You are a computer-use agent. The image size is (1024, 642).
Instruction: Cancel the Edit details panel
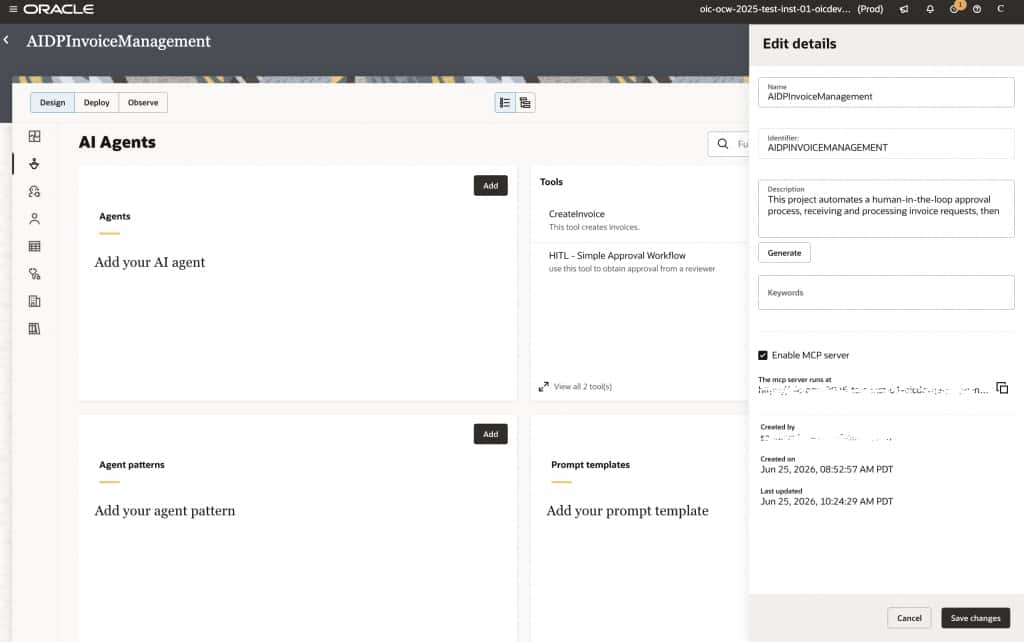pyautogui.click(x=909, y=618)
